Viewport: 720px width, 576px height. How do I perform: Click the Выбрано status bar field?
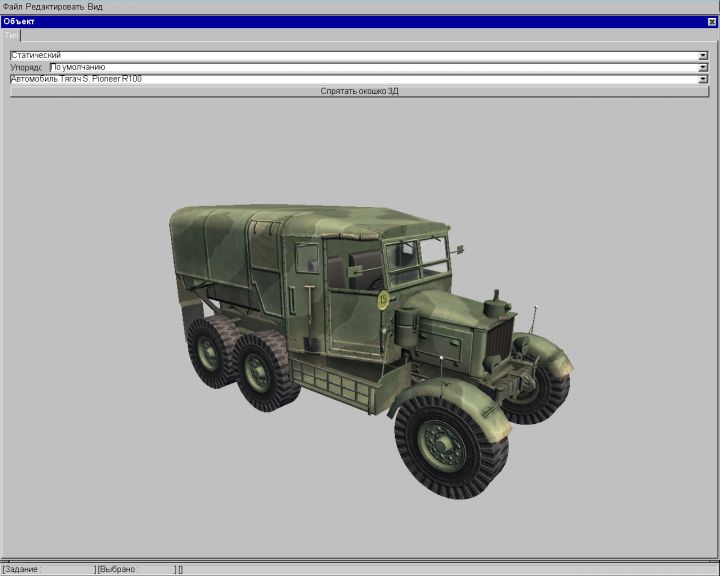pos(135,569)
